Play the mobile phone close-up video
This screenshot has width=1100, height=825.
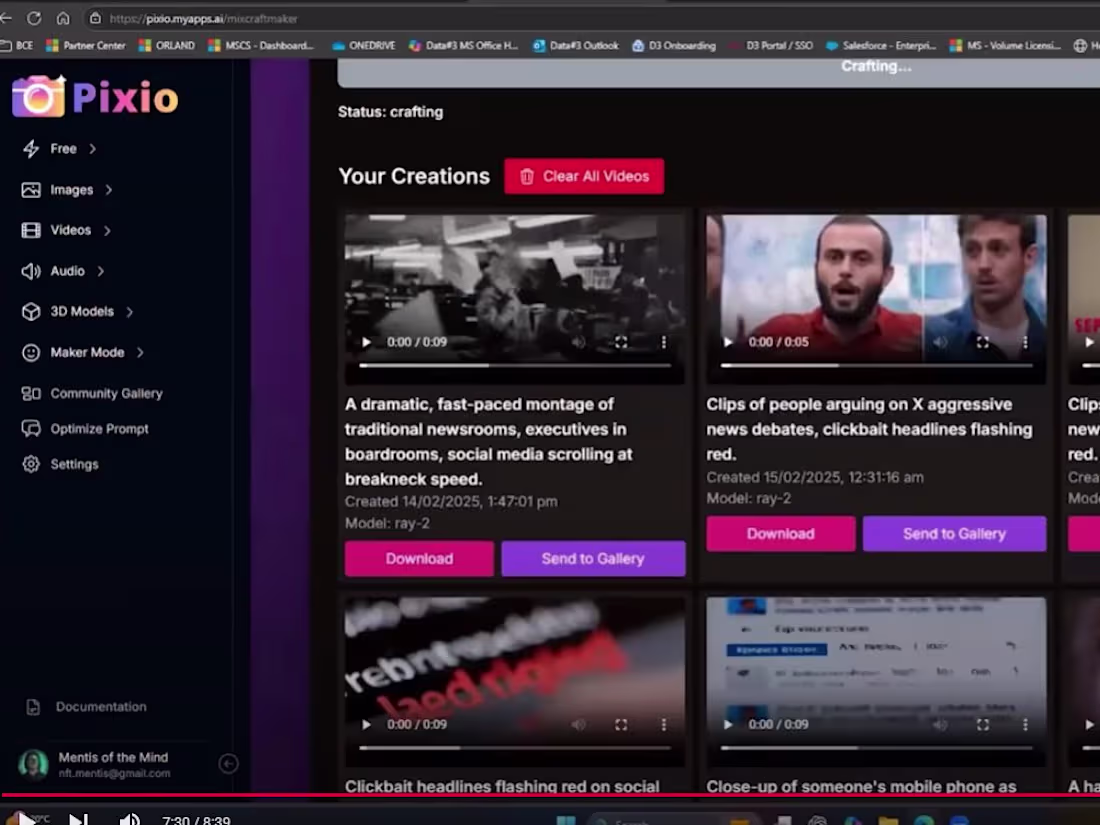click(728, 725)
